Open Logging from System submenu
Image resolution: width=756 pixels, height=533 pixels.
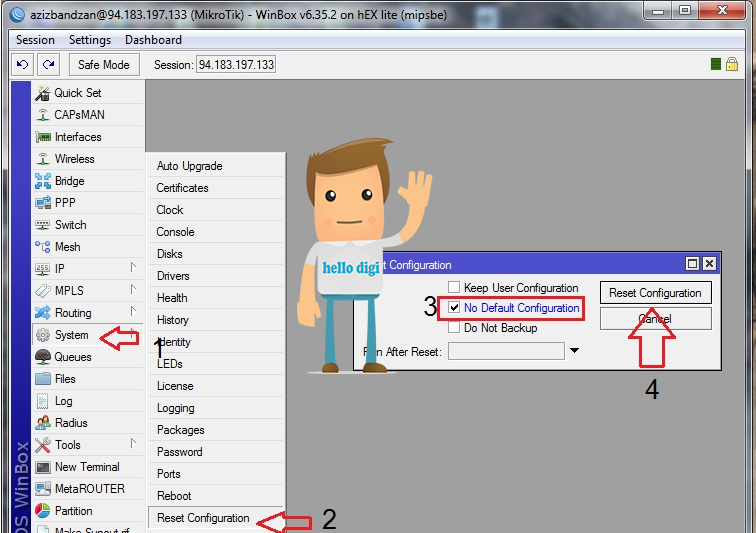coord(216,408)
